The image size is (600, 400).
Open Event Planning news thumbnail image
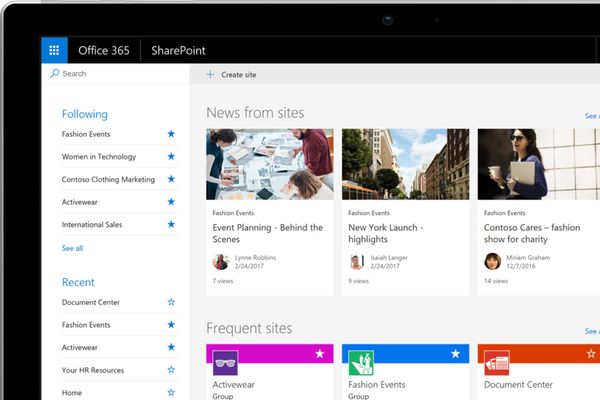click(x=270, y=164)
